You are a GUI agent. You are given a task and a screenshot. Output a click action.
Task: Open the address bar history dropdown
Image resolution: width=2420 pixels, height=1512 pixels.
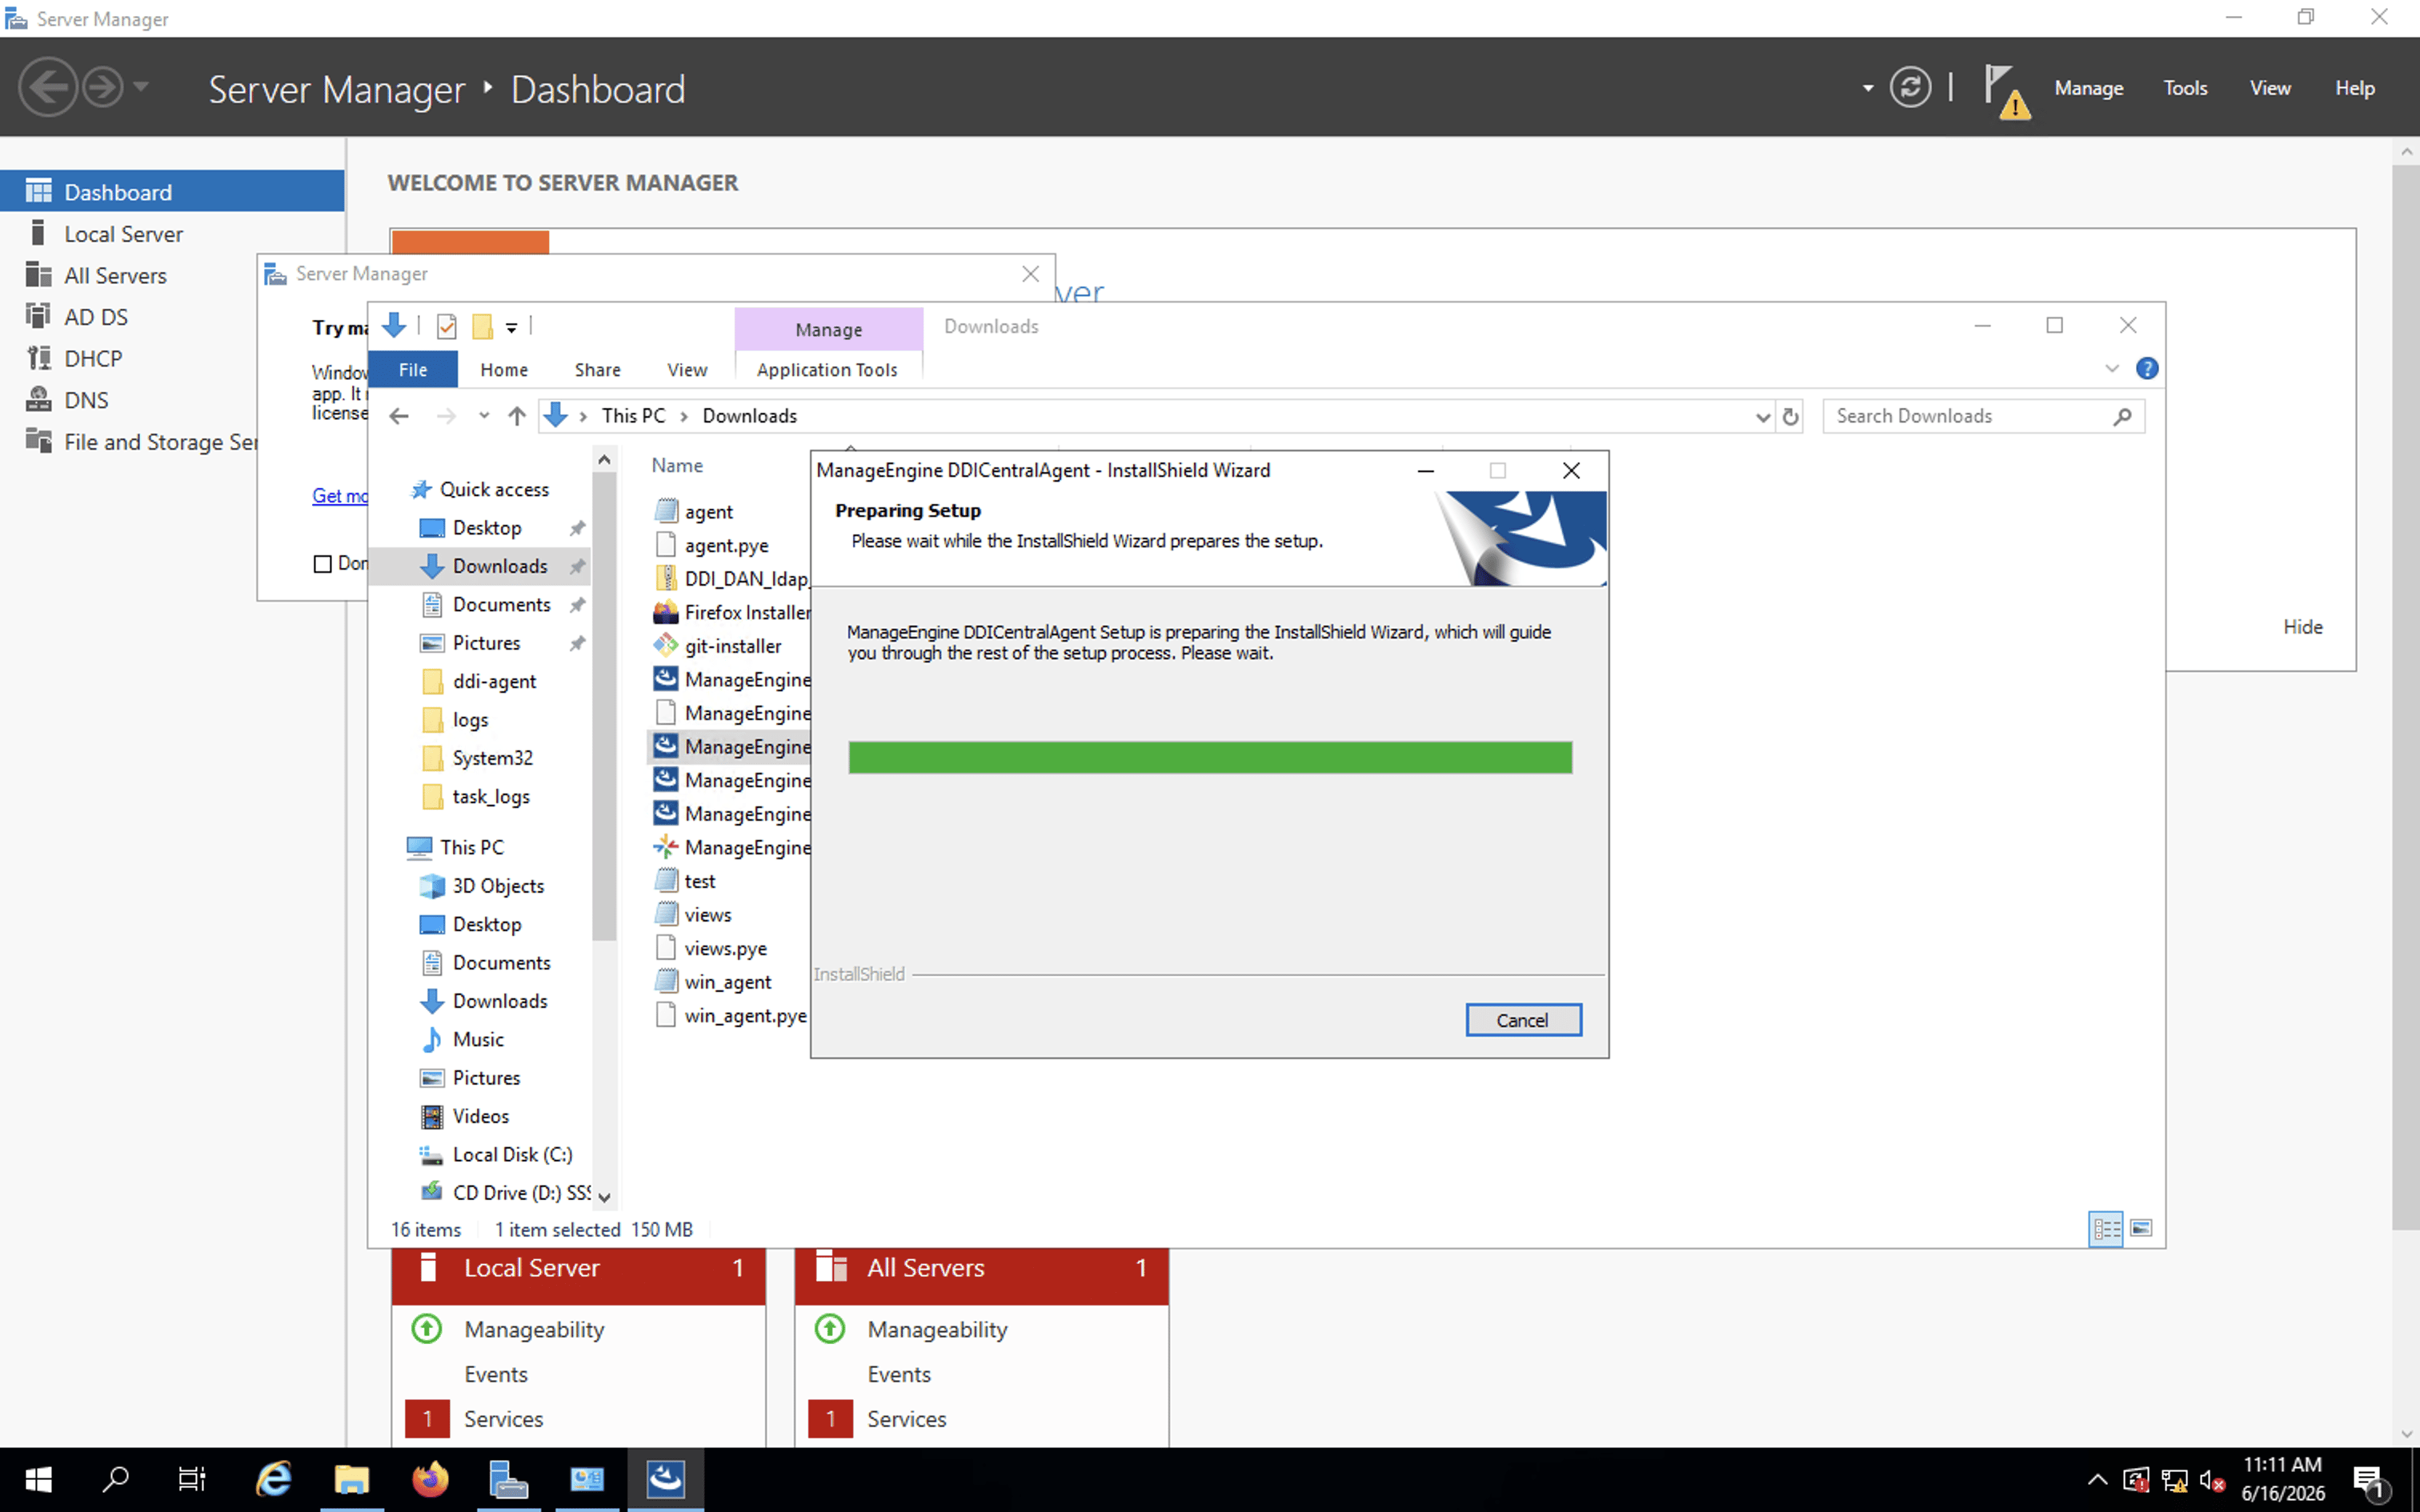coord(1762,416)
